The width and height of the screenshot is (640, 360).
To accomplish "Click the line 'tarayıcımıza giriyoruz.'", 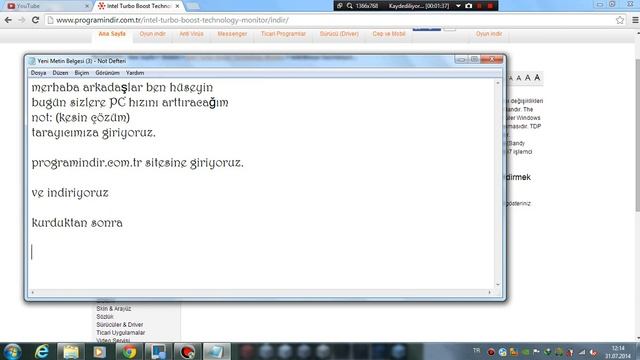I will [x=93, y=133].
